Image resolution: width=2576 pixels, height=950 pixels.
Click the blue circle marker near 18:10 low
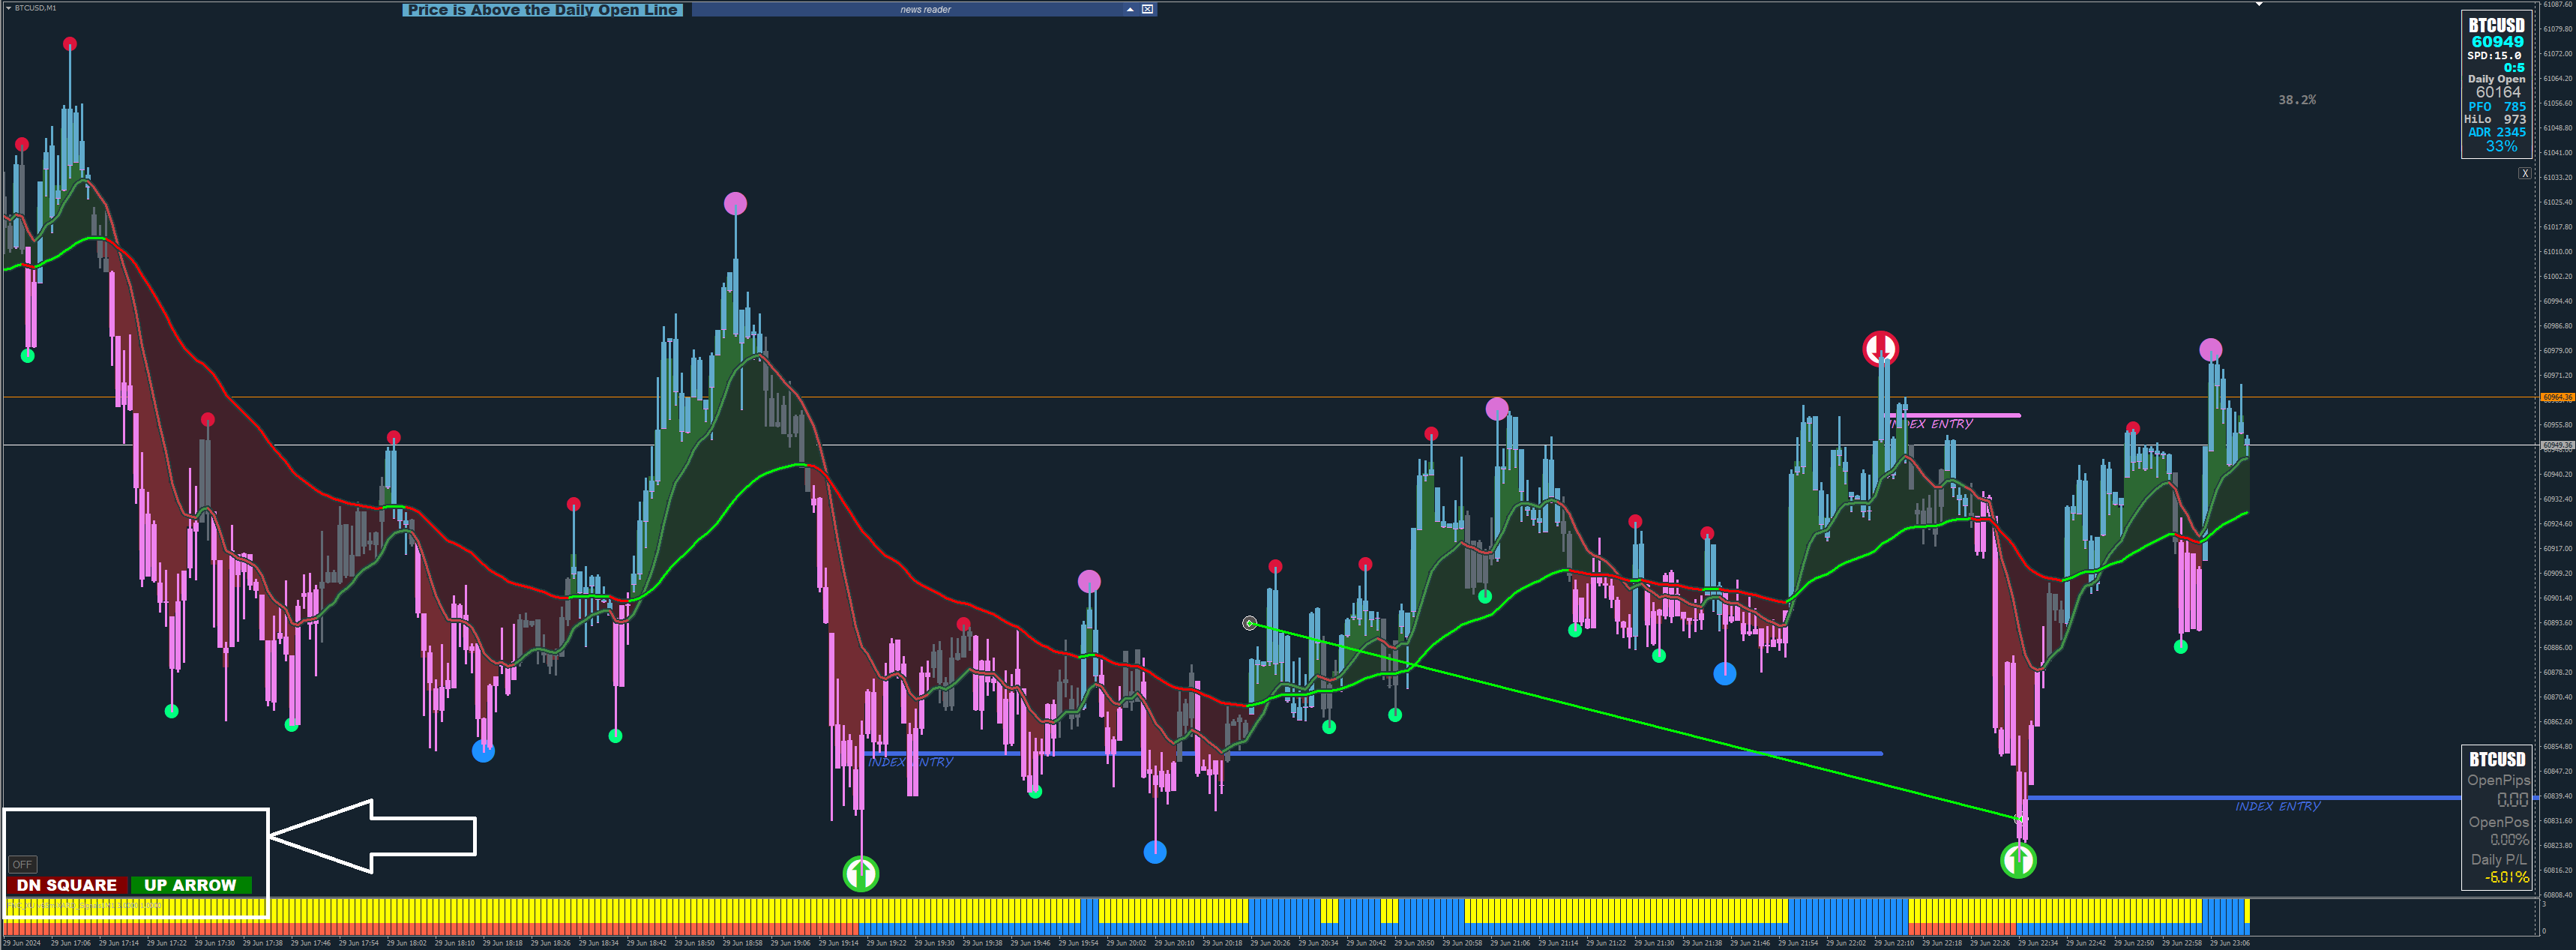click(x=483, y=751)
